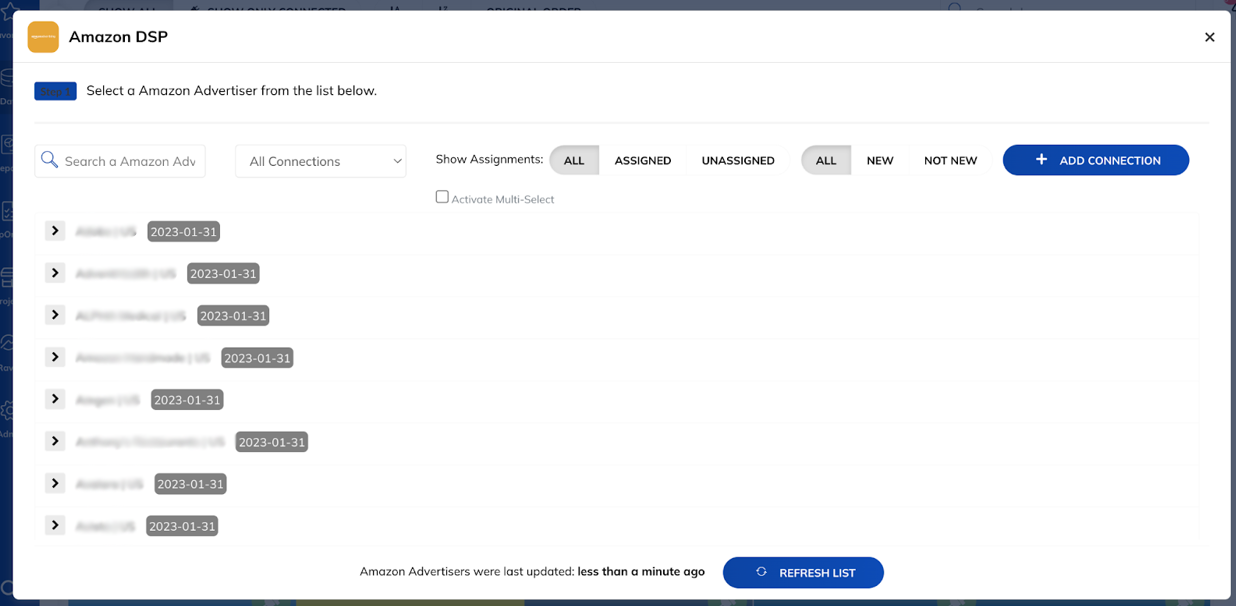Open the Dashboards icon in the left sidebar
The height and width of the screenshot is (606, 1236).
coord(10,78)
